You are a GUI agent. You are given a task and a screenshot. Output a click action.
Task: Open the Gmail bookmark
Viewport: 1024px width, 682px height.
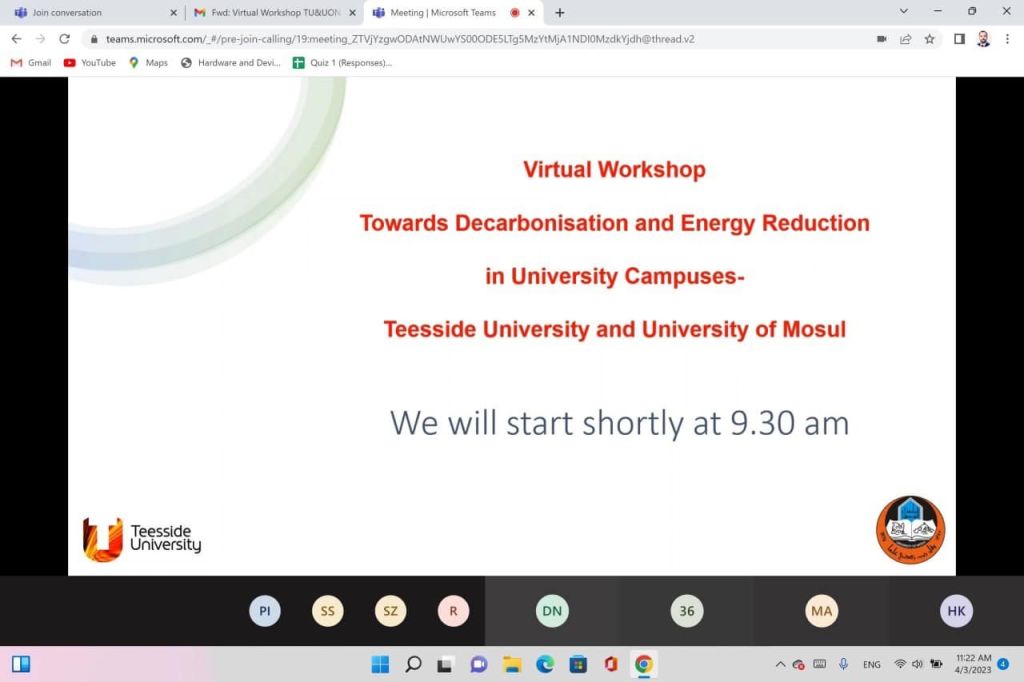coord(31,62)
